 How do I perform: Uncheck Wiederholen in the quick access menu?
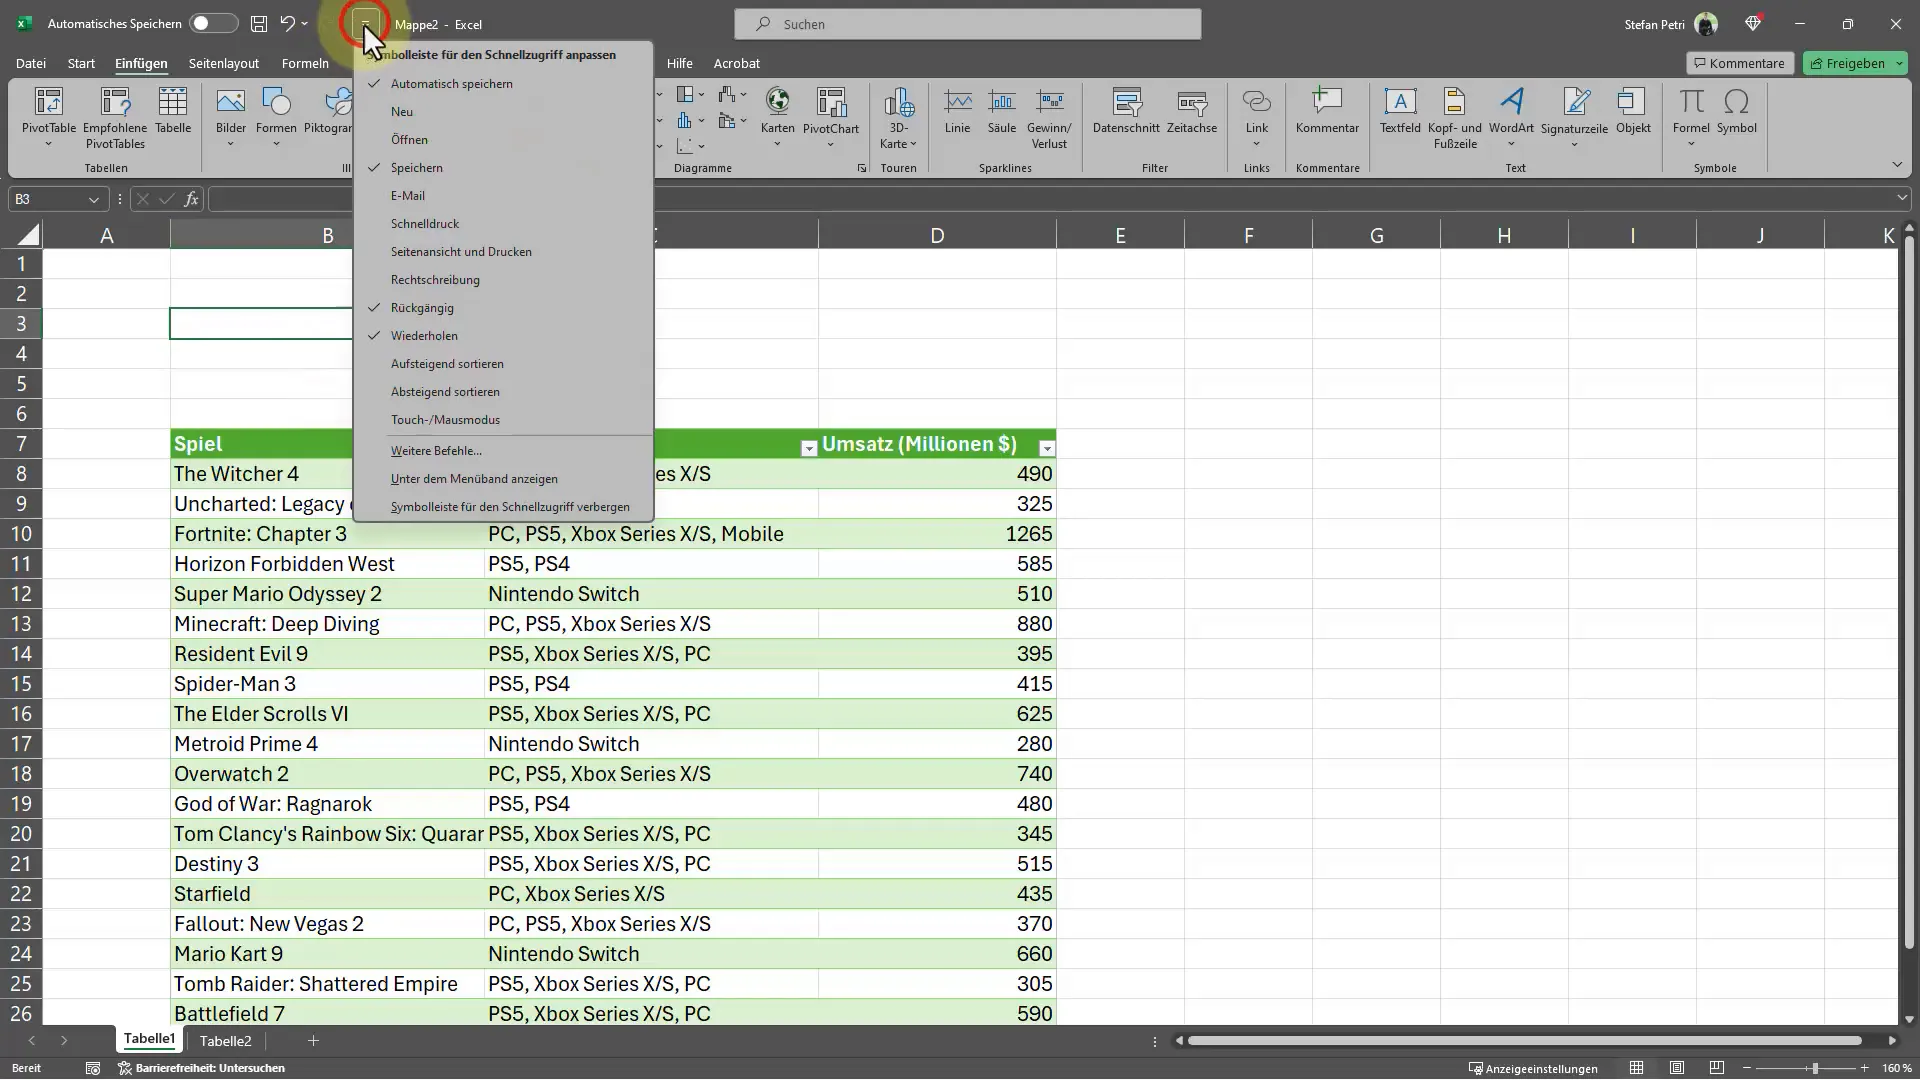[x=503, y=336]
